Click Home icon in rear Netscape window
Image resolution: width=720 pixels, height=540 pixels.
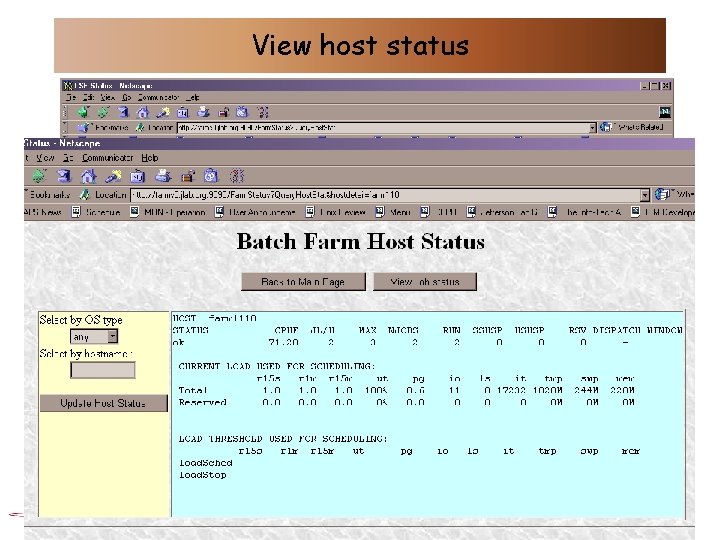(143, 112)
